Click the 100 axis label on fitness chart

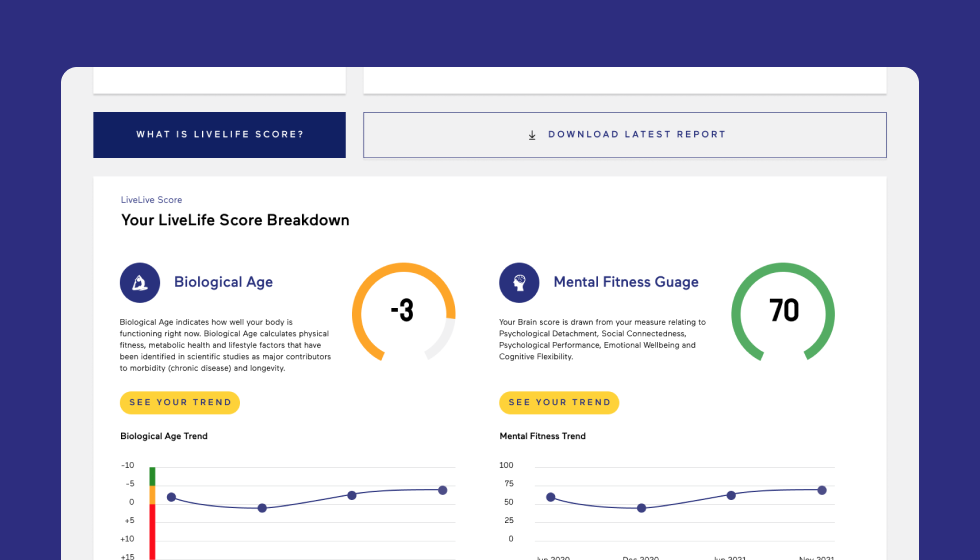click(506, 466)
